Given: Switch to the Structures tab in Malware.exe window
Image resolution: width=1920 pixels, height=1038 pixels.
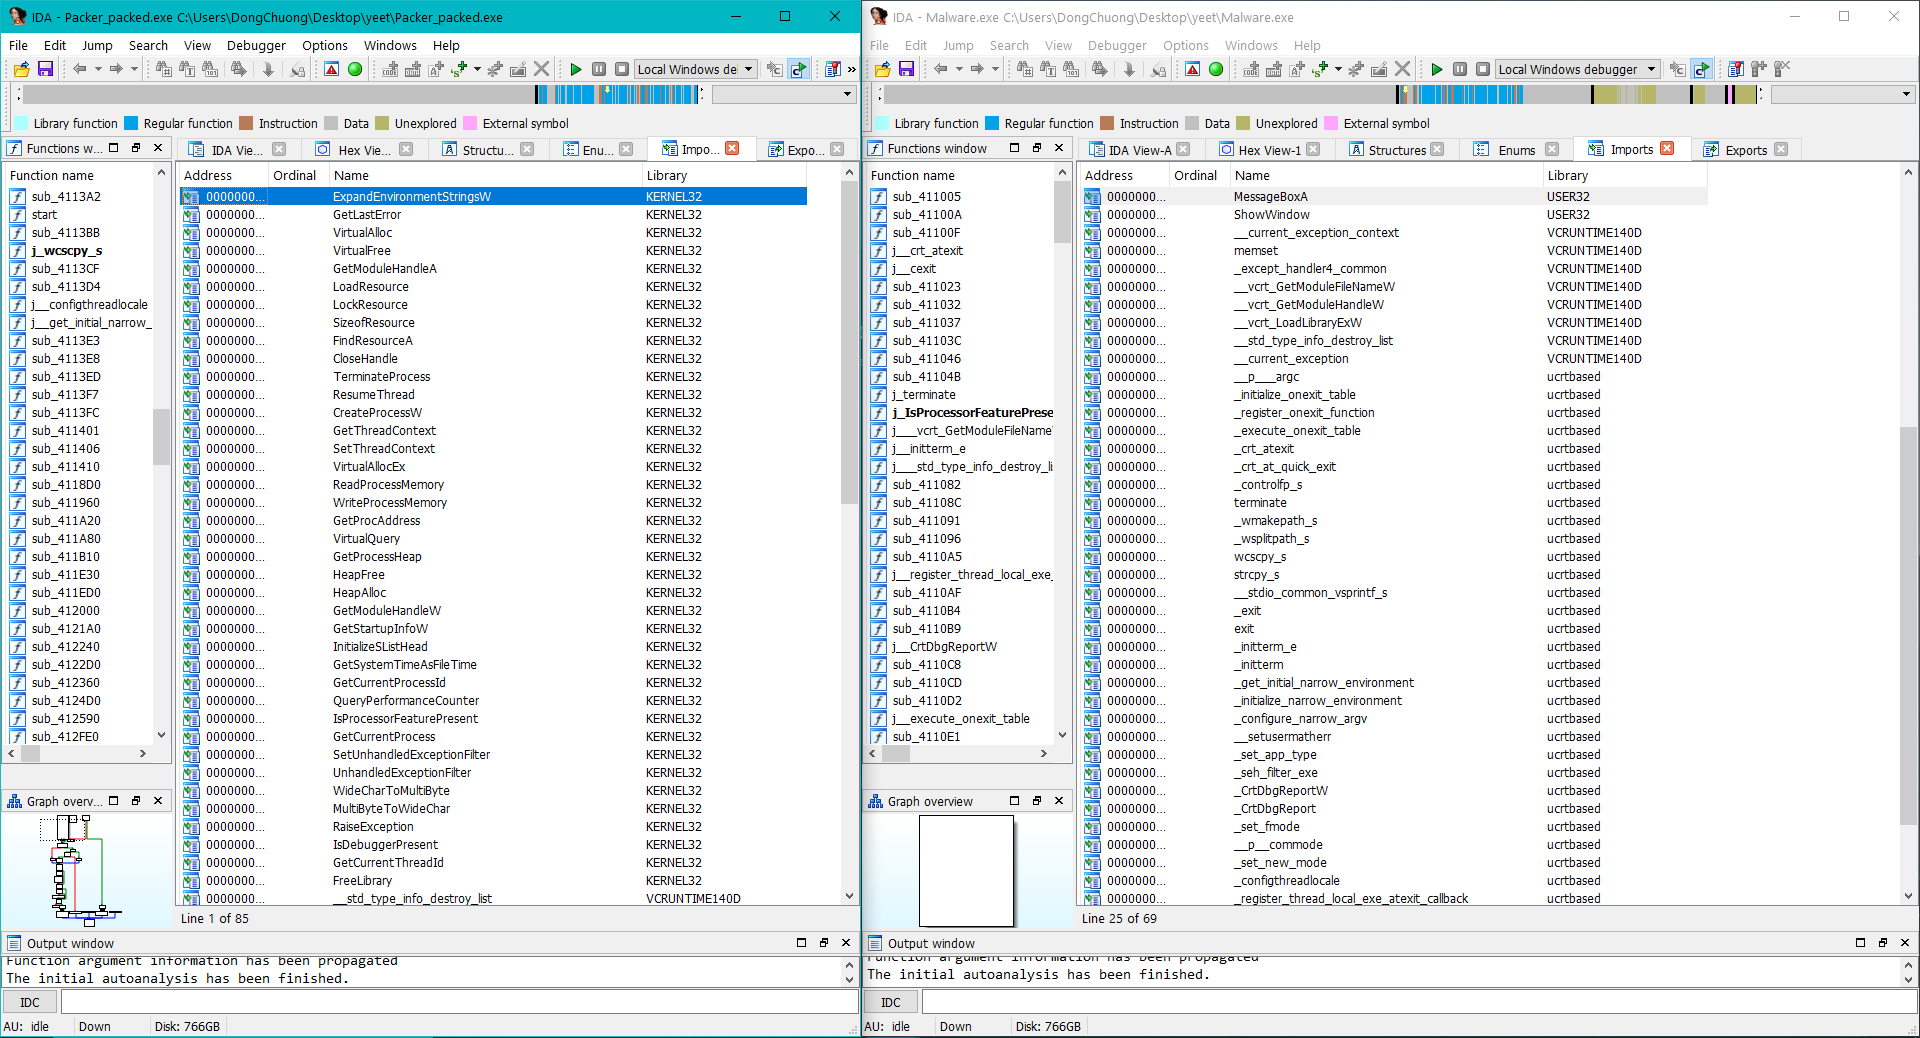Looking at the screenshot, I should point(1396,150).
